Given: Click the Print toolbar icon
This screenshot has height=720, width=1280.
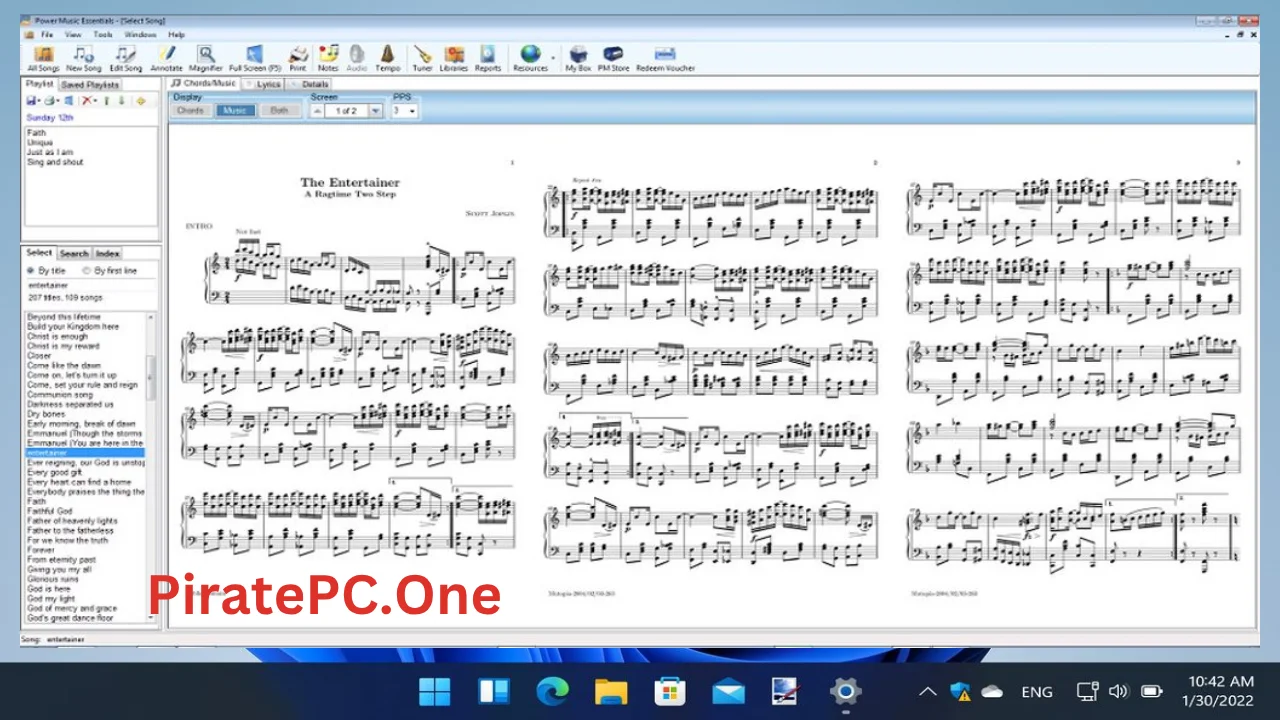Looking at the screenshot, I should (298, 58).
